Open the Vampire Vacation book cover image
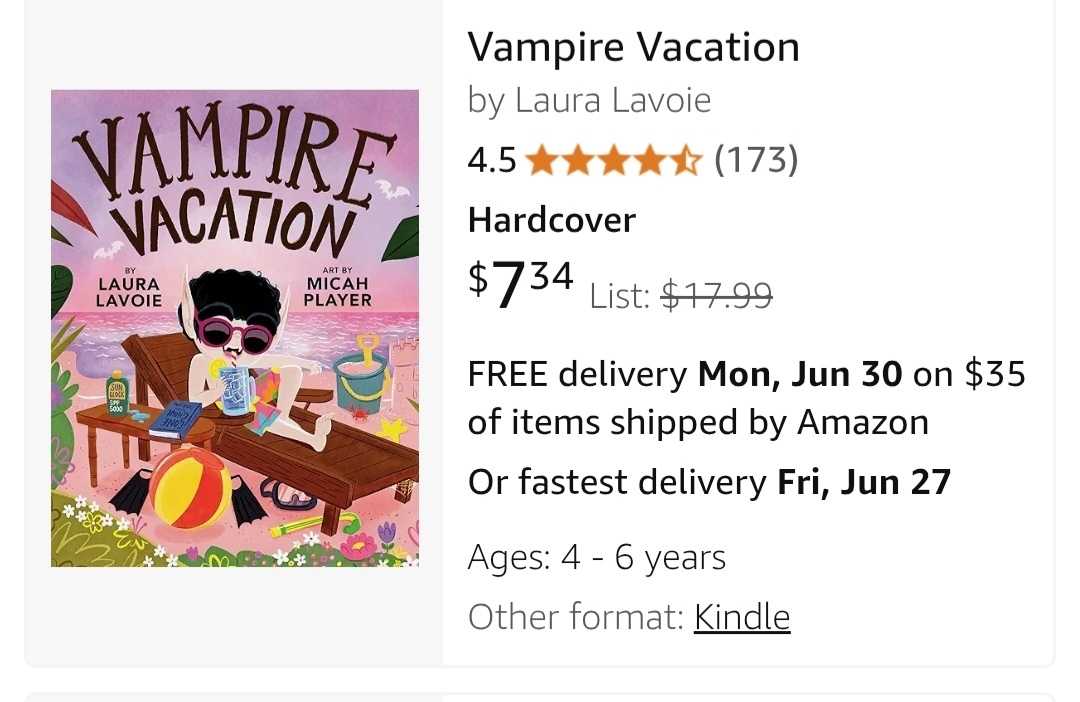The width and height of the screenshot is (1080, 702). pyautogui.click(x=235, y=328)
